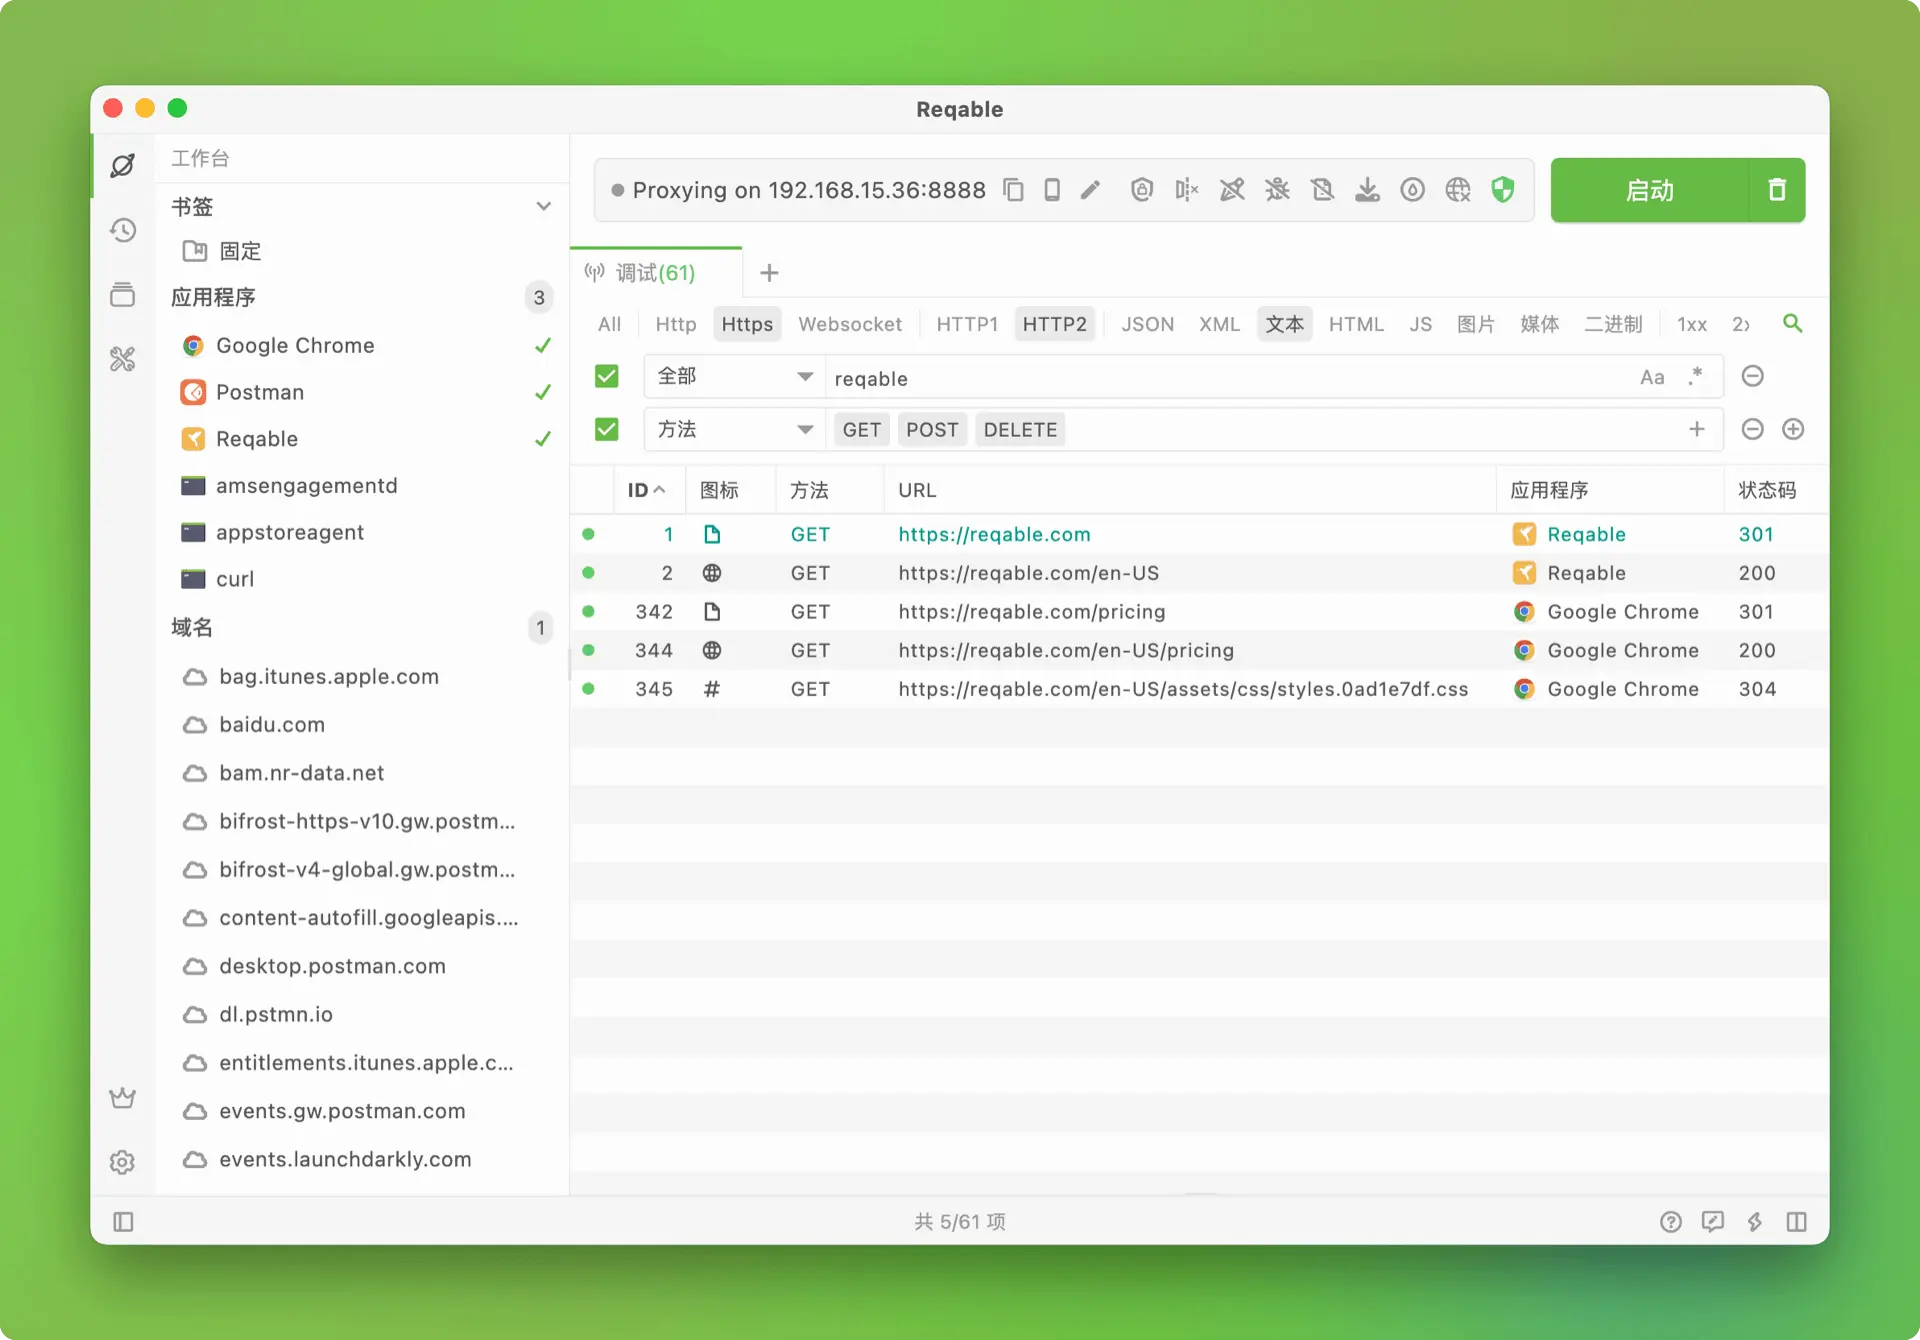Screen dimensions: 1920x1340
Task: Click the bug breakpoint icon in toolbar
Action: click(x=1277, y=190)
